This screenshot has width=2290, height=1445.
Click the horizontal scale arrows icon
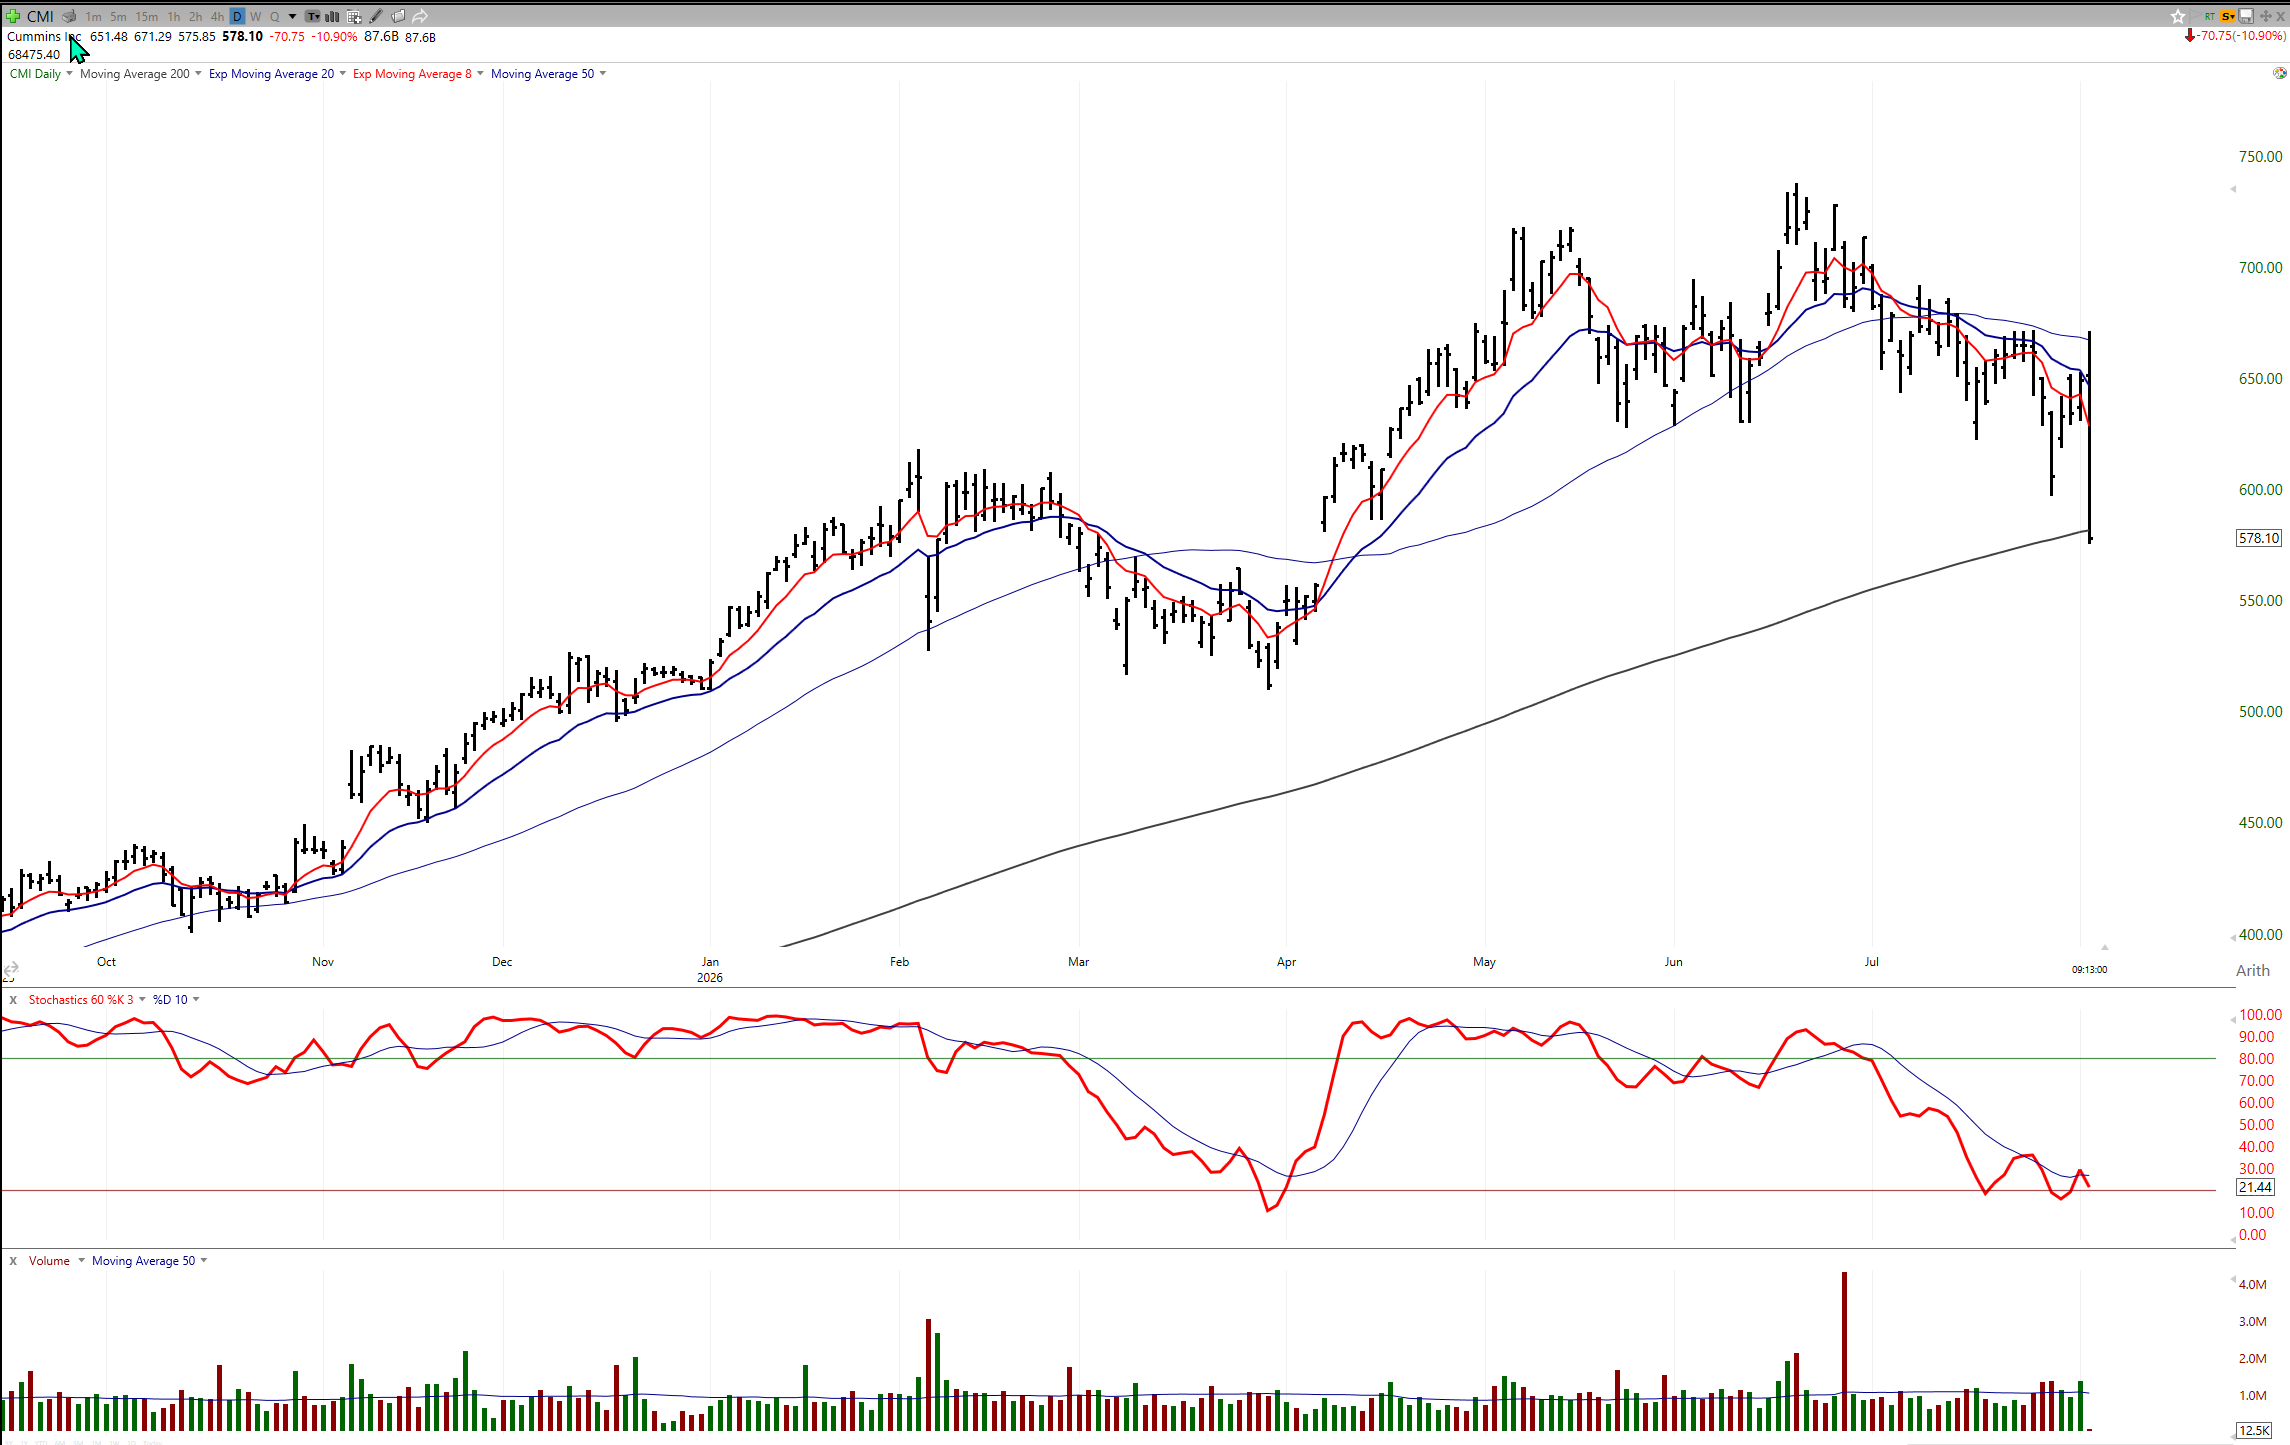coord(10,969)
